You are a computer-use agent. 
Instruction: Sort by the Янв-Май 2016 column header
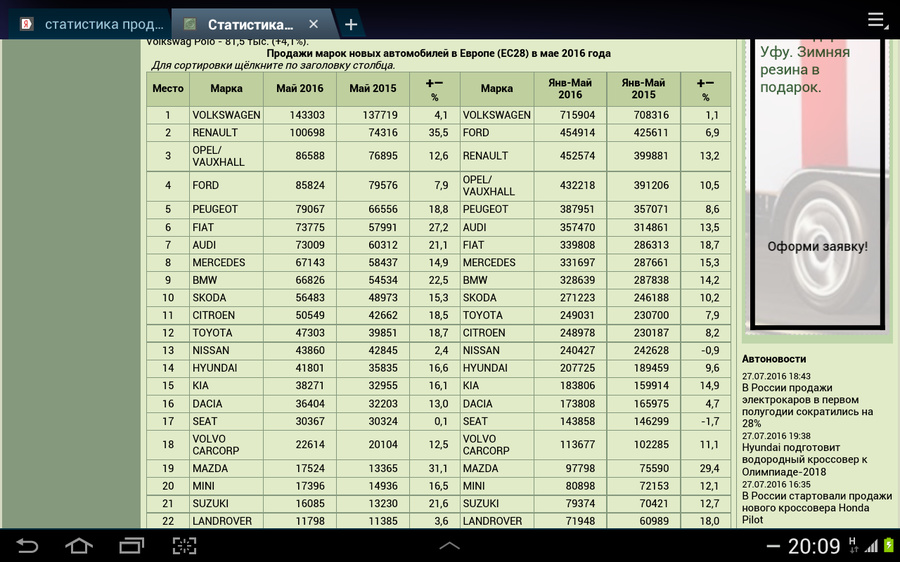[x=570, y=88]
